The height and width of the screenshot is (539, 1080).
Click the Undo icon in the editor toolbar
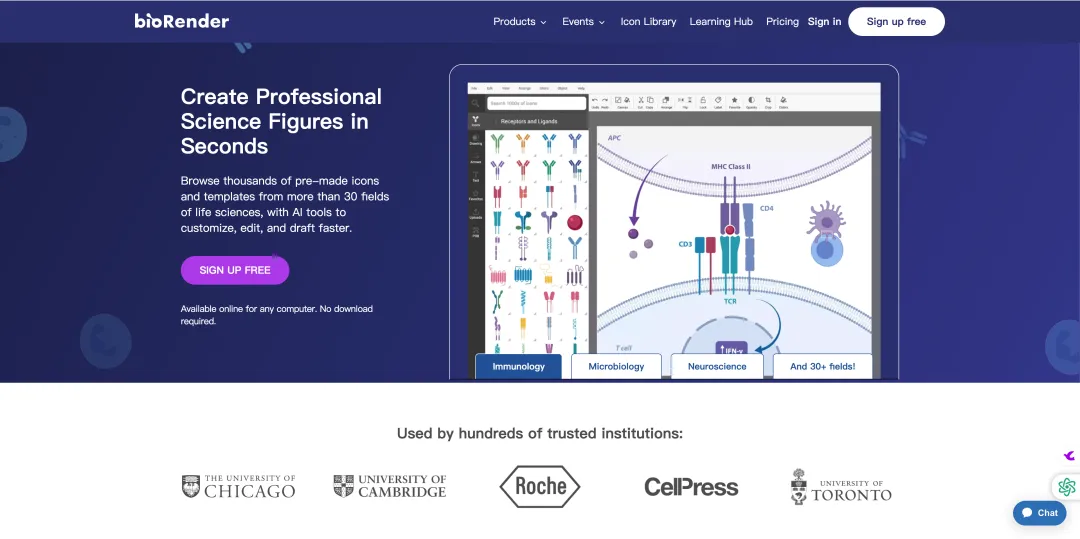(x=595, y=100)
